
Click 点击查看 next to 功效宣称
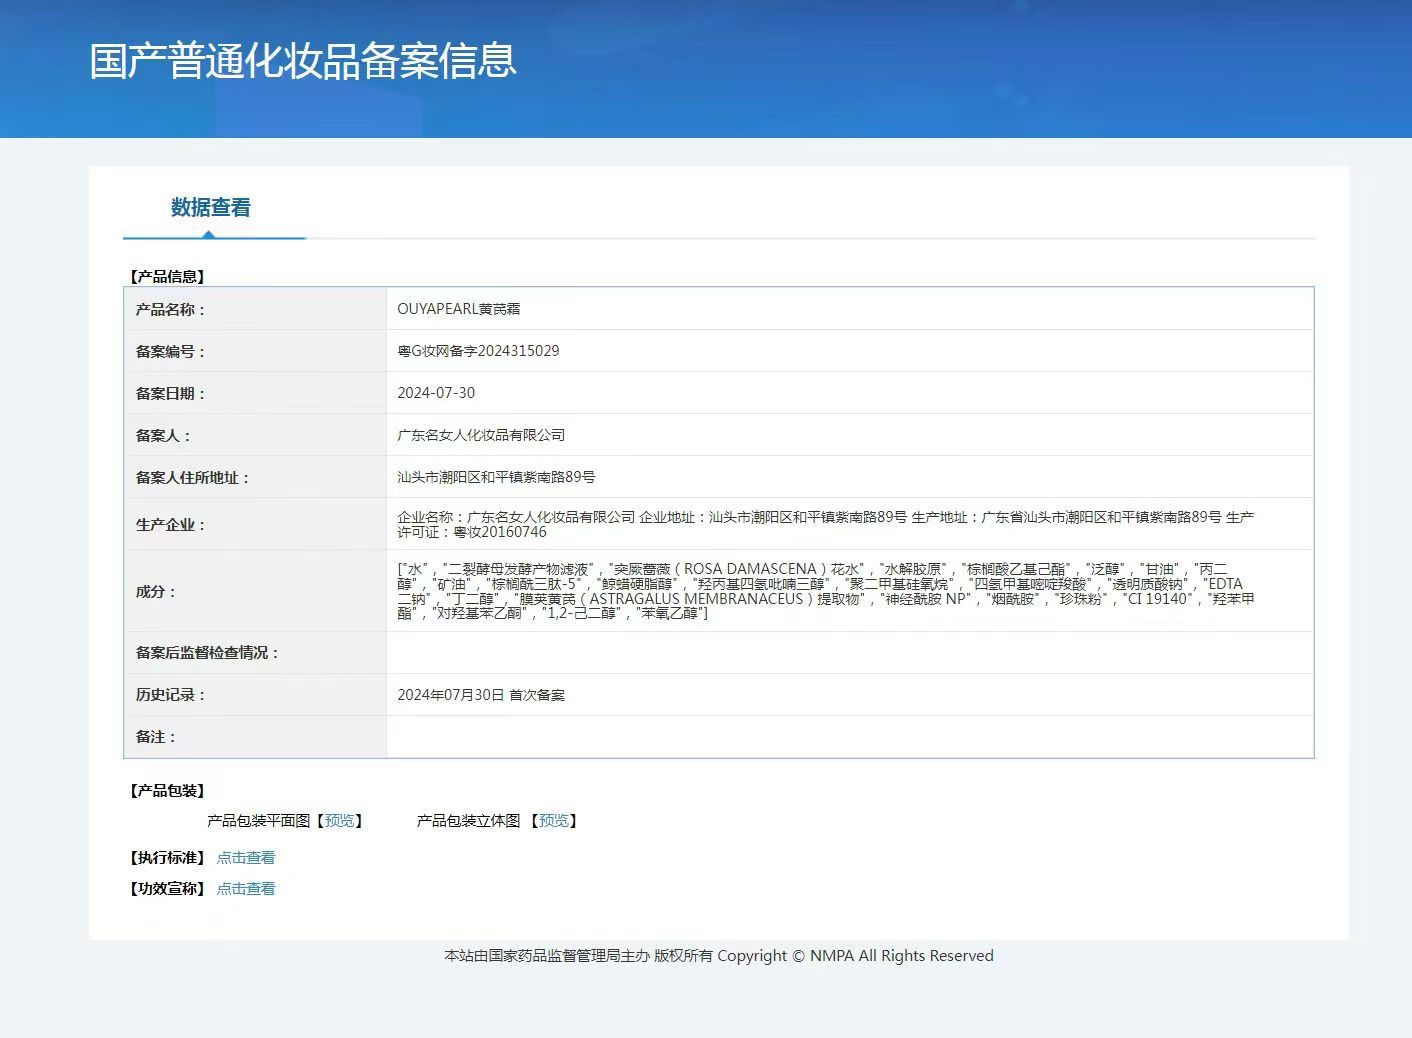[246, 889]
